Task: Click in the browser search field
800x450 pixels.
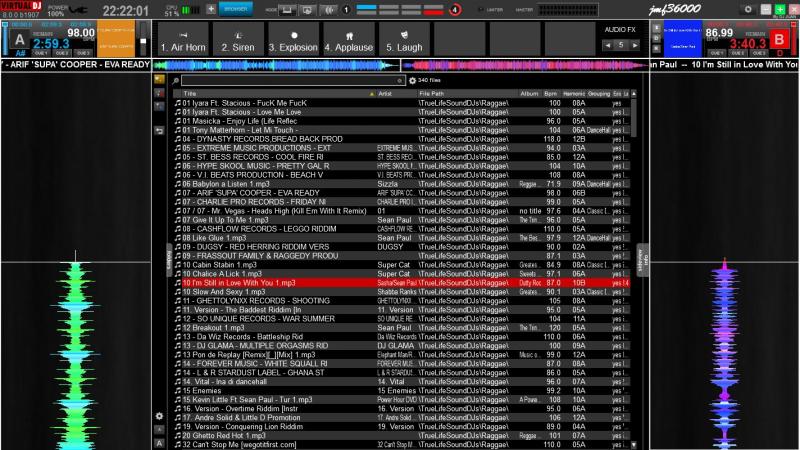Action: 290,79
